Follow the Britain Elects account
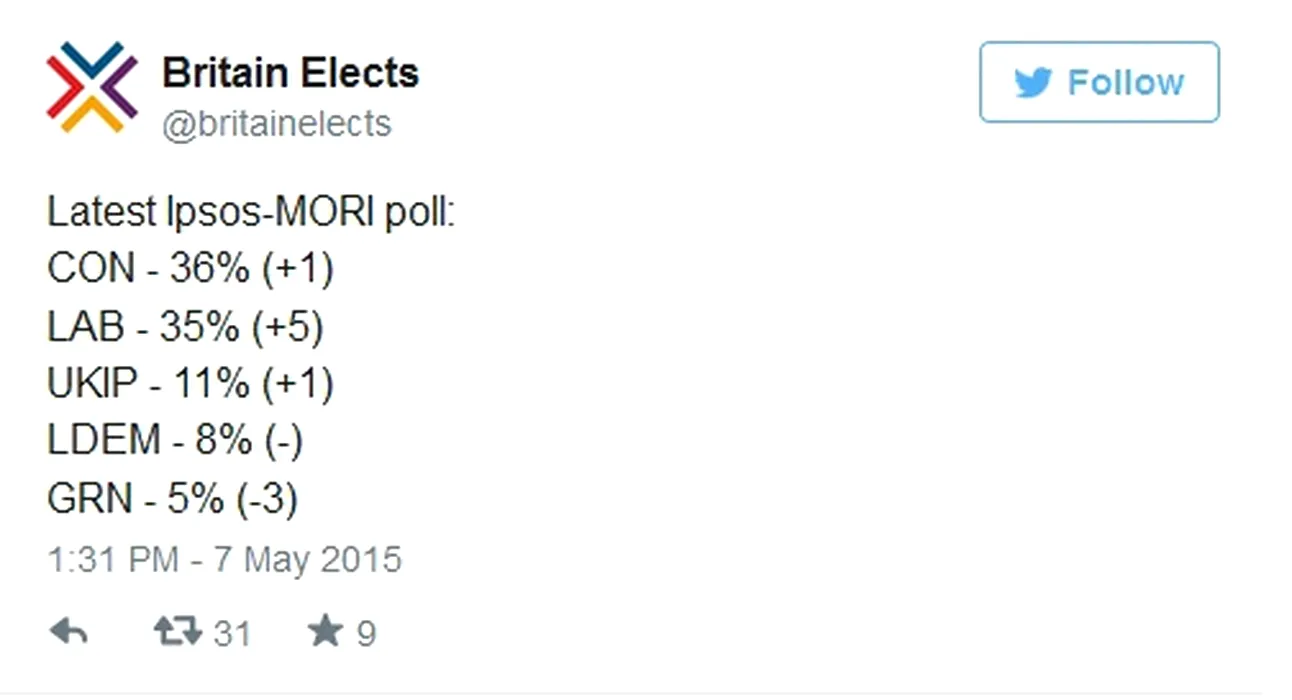Image resolution: width=1292 pixels, height=700 pixels. (1099, 82)
